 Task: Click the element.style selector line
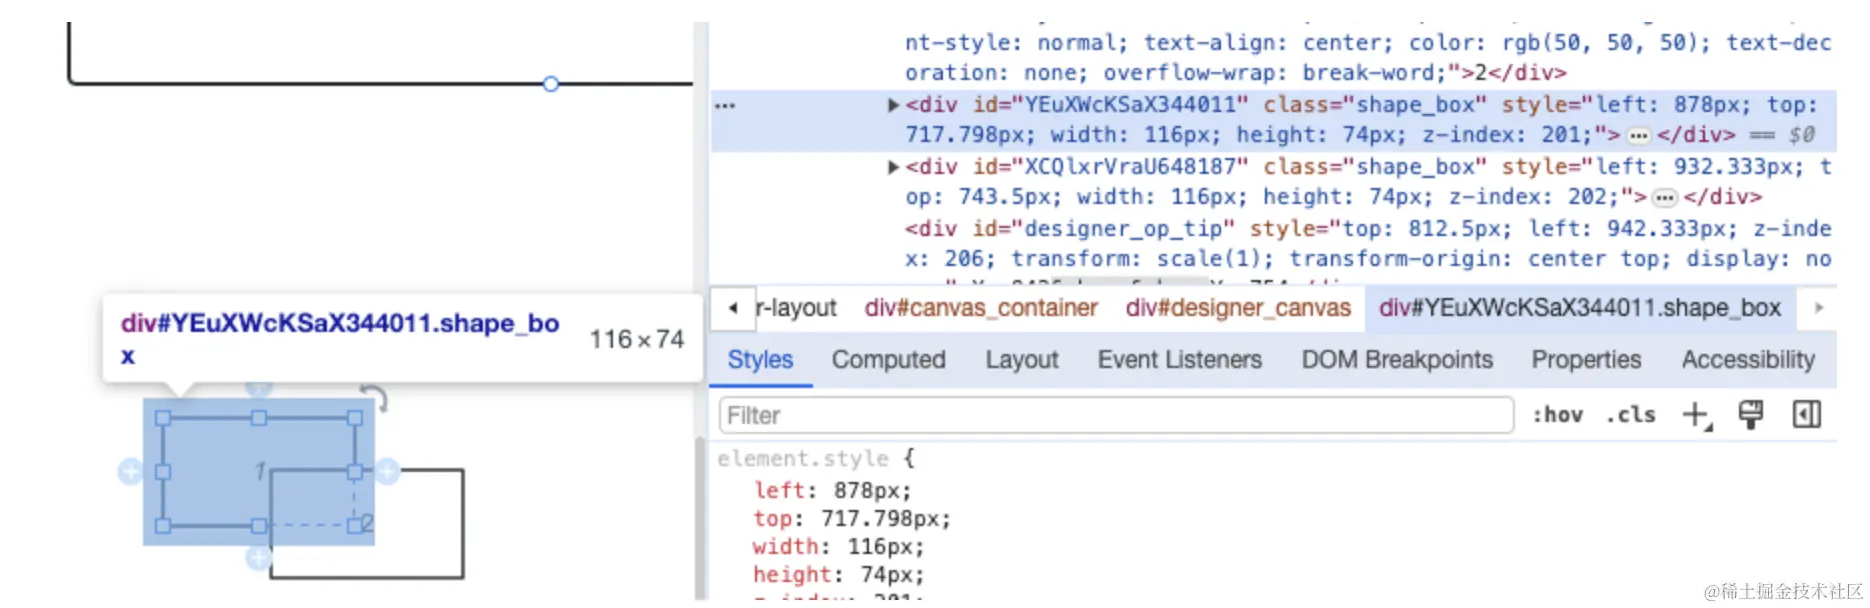(x=816, y=459)
